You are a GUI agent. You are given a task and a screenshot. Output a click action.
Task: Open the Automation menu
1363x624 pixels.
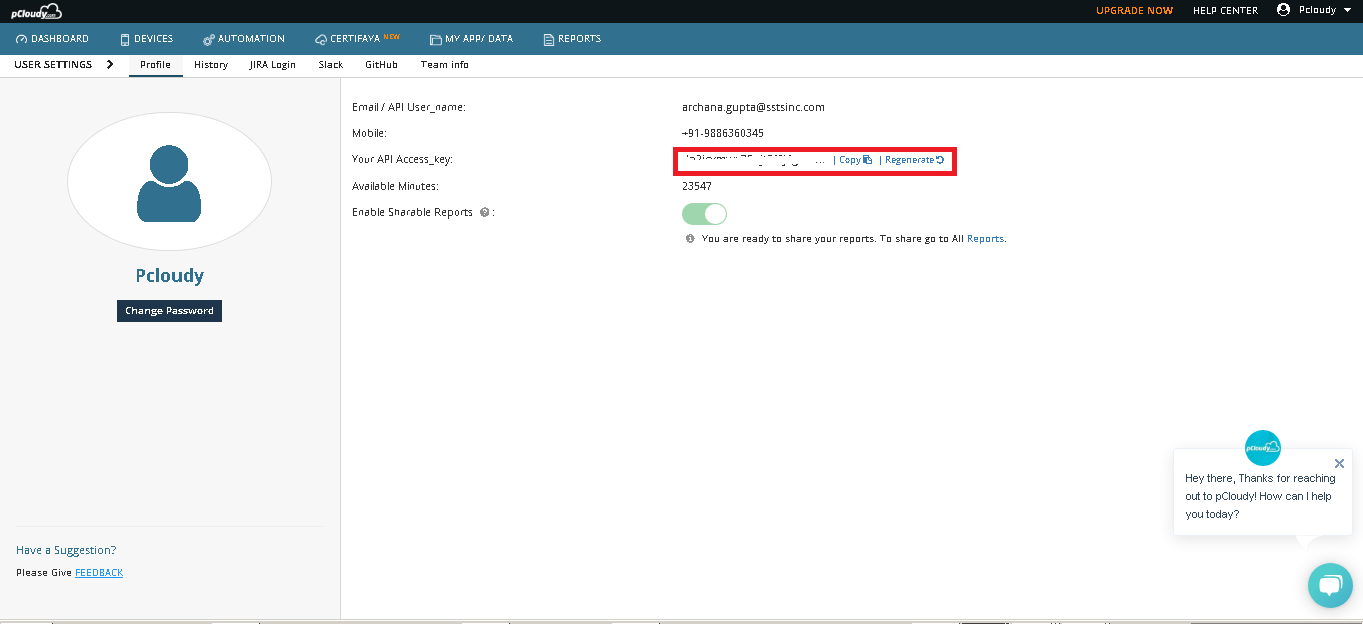[244, 39]
